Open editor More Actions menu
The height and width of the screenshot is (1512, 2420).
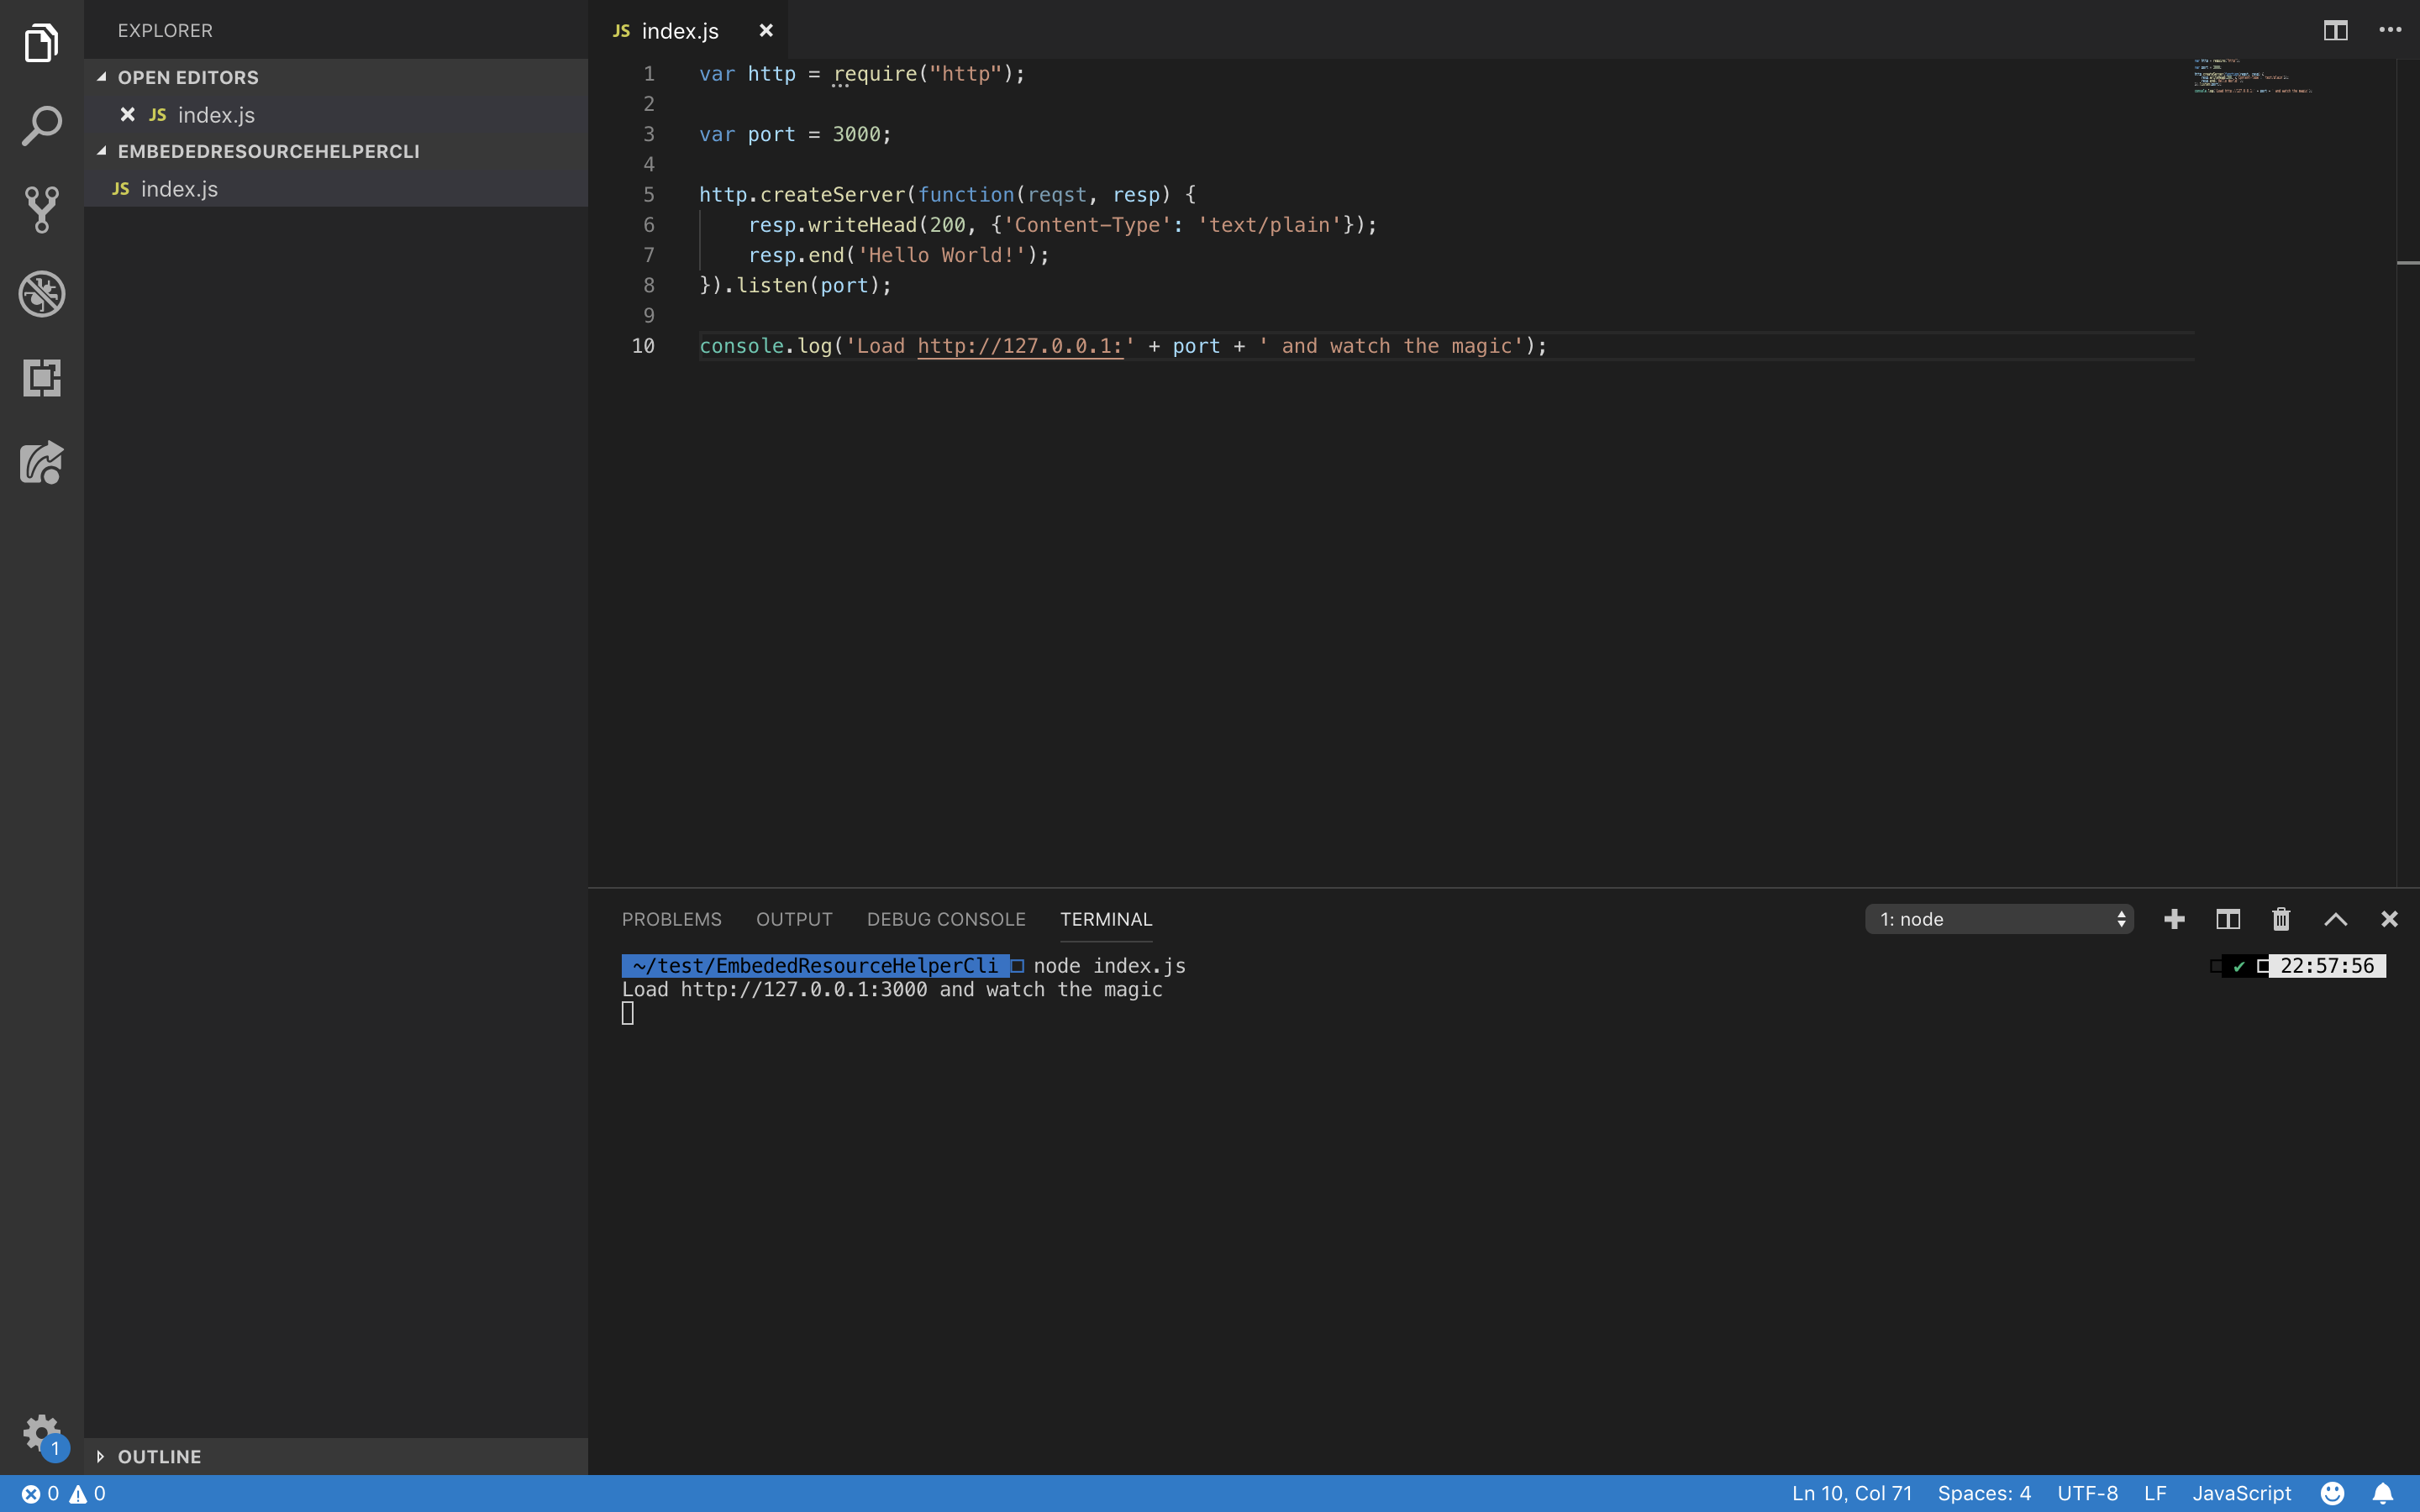tap(2390, 30)
